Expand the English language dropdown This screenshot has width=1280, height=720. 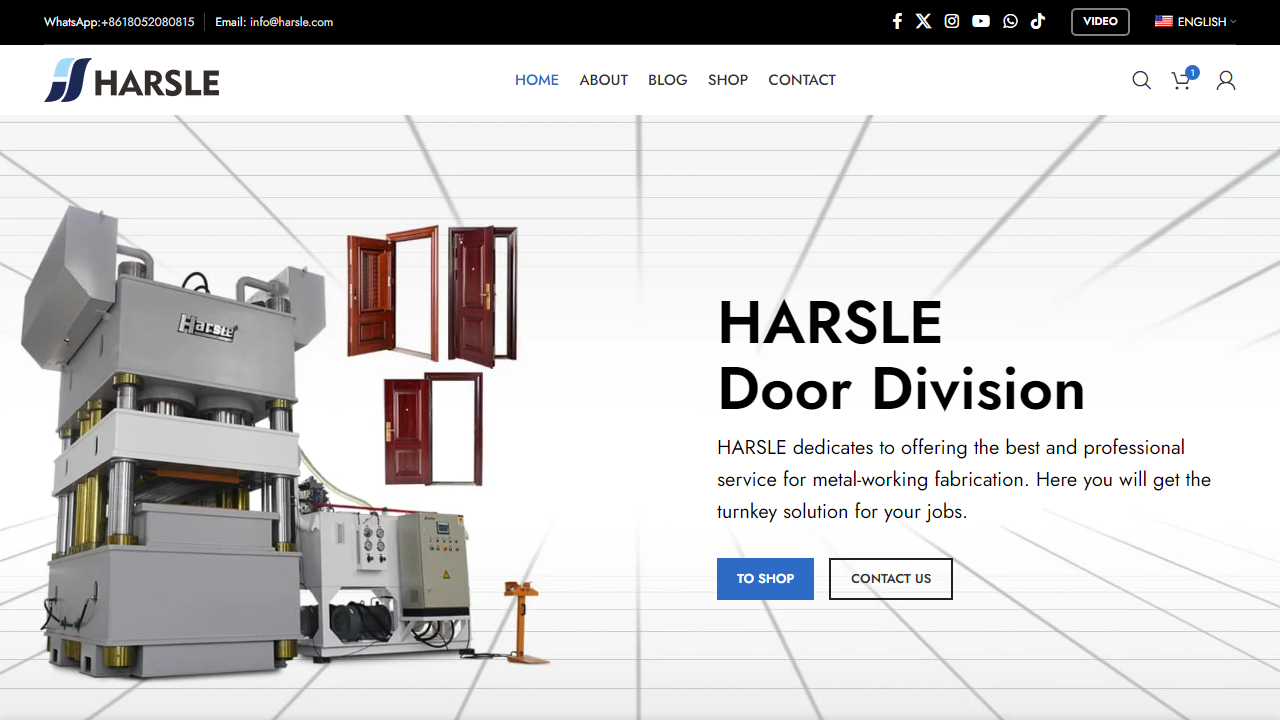[1196, 21]
